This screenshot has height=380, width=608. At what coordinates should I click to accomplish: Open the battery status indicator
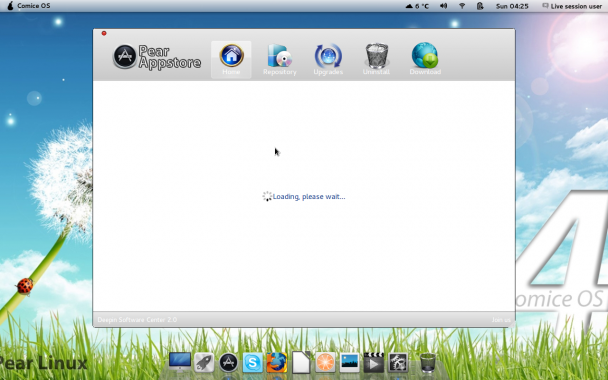(x=480, y=6)
